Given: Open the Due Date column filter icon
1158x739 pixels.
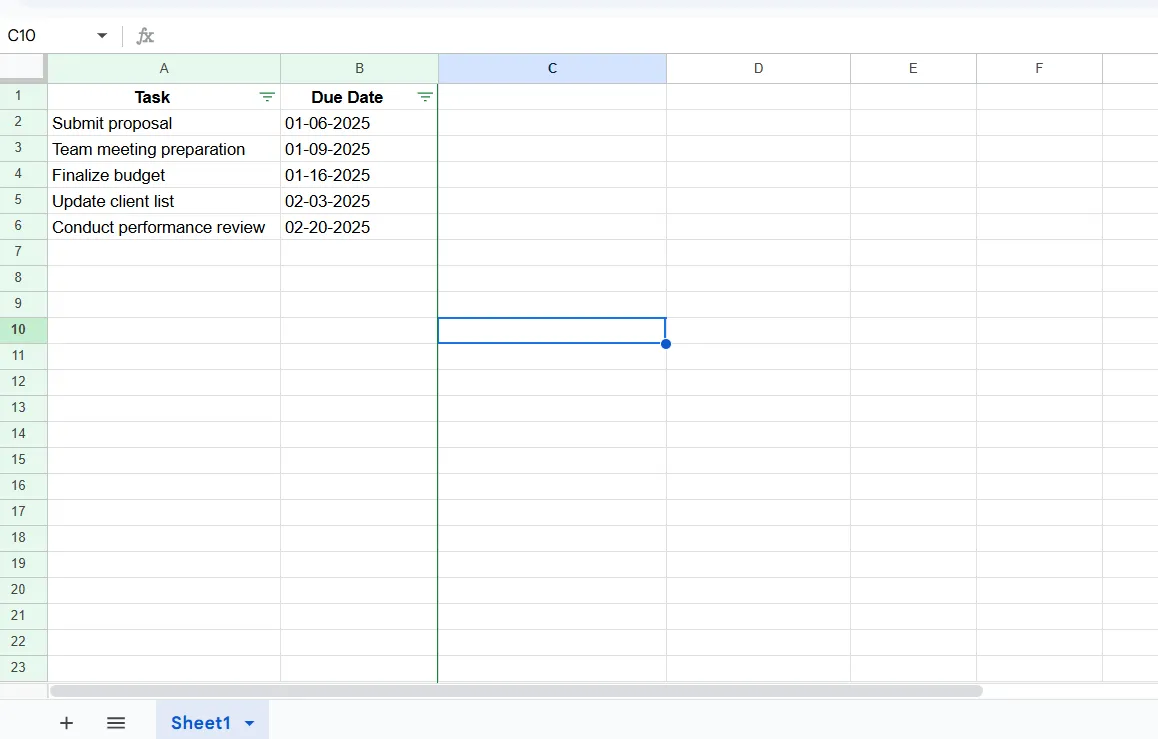Looking at the screenshot, I should [425, 97].
